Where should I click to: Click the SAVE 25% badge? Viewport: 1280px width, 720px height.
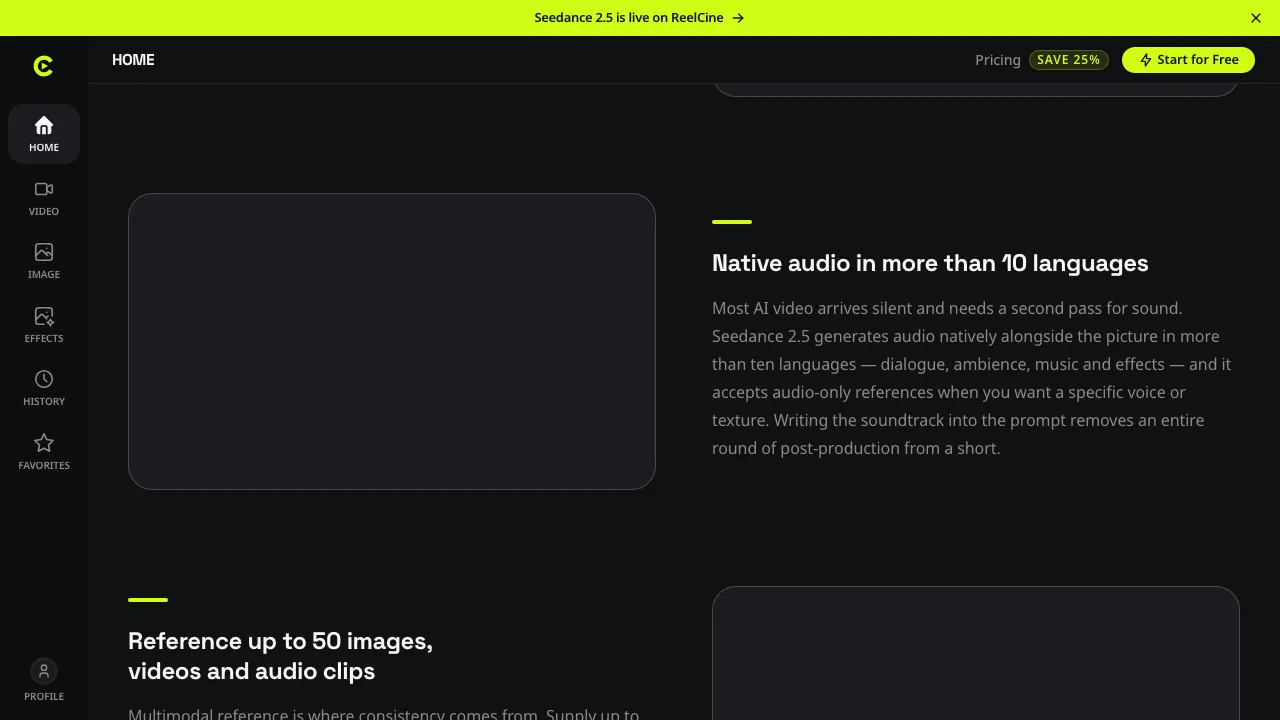(1068, 60)
